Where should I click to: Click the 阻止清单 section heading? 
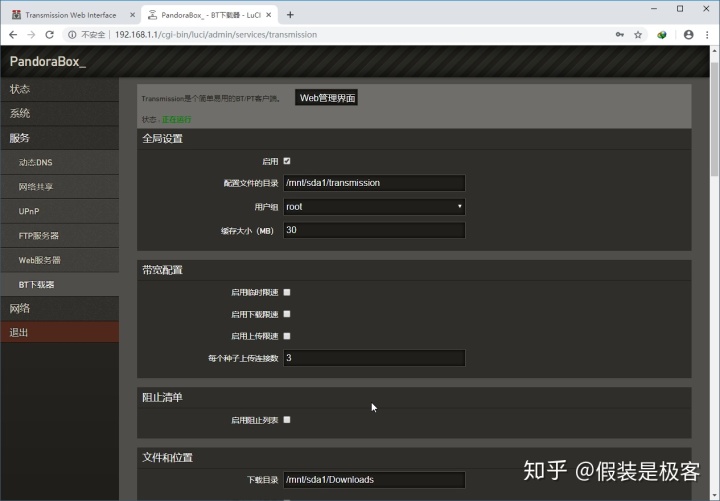[x=162, y=397]
